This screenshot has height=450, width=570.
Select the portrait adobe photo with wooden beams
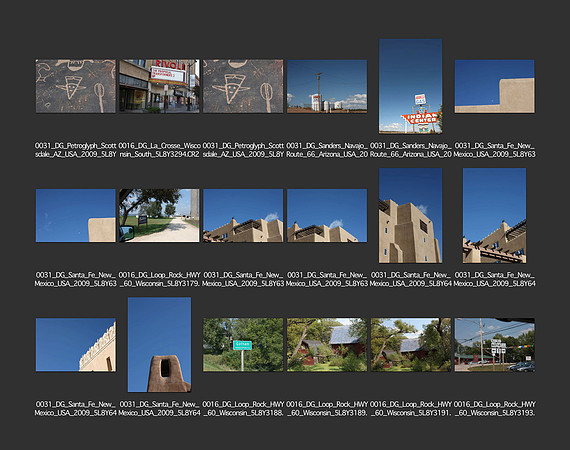pos(494,216)
